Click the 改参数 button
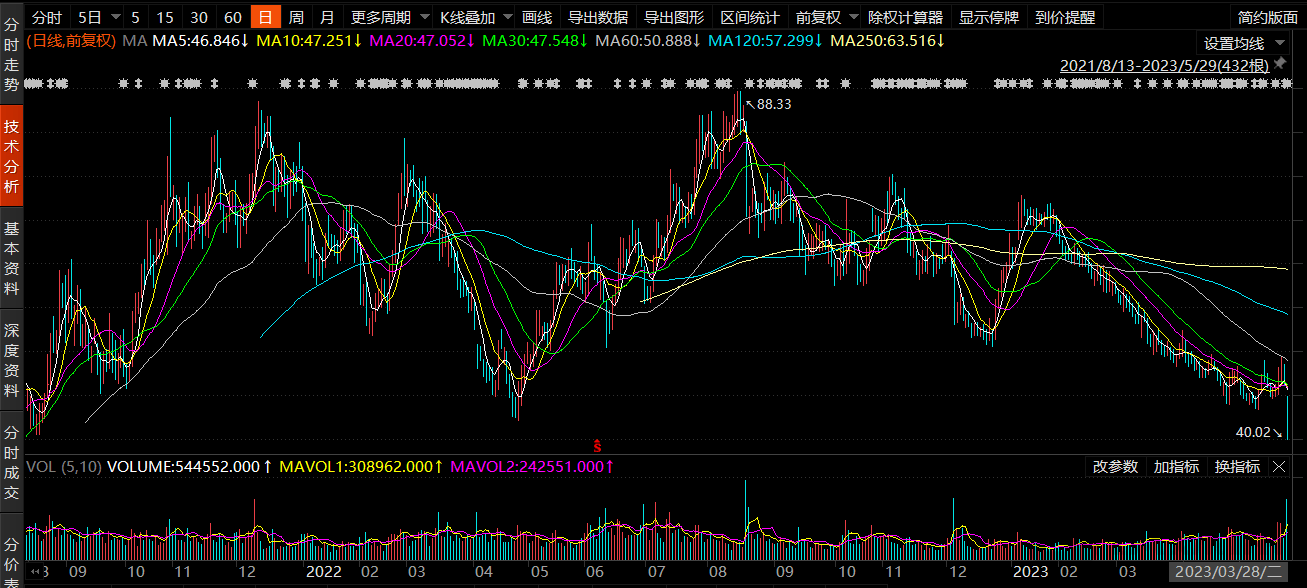 (x=1114, y=467)
